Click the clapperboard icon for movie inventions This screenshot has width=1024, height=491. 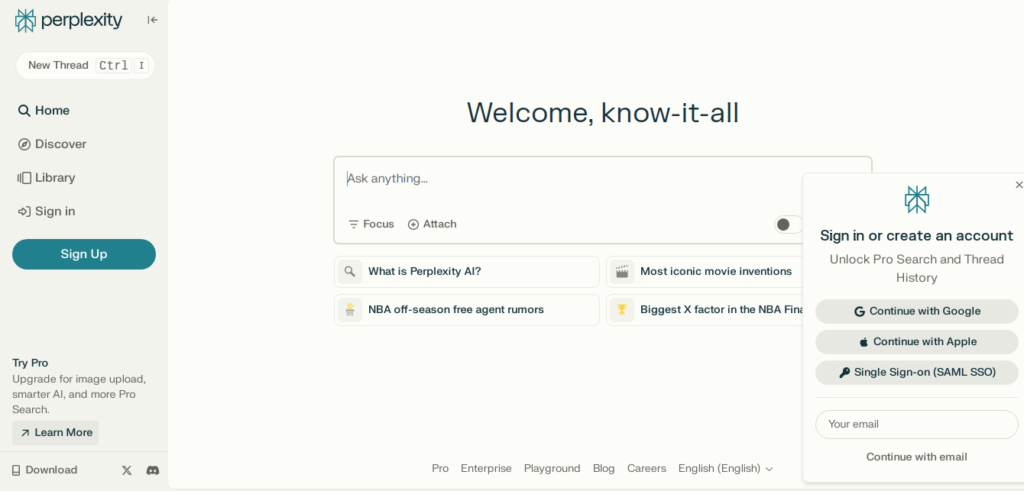pyautogui.click(x=622, y=271)
